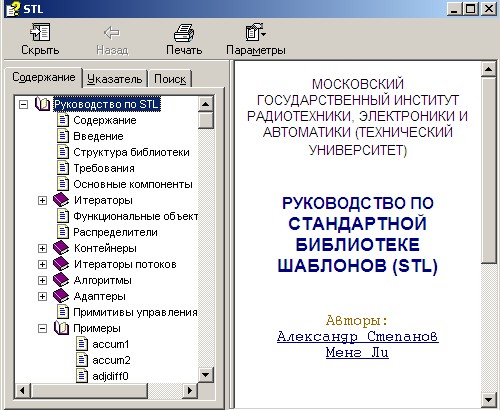The height and width of the screenshot is (410, 500).
Task: Open the Александр Степанов author link
Action: coord(357,336)
